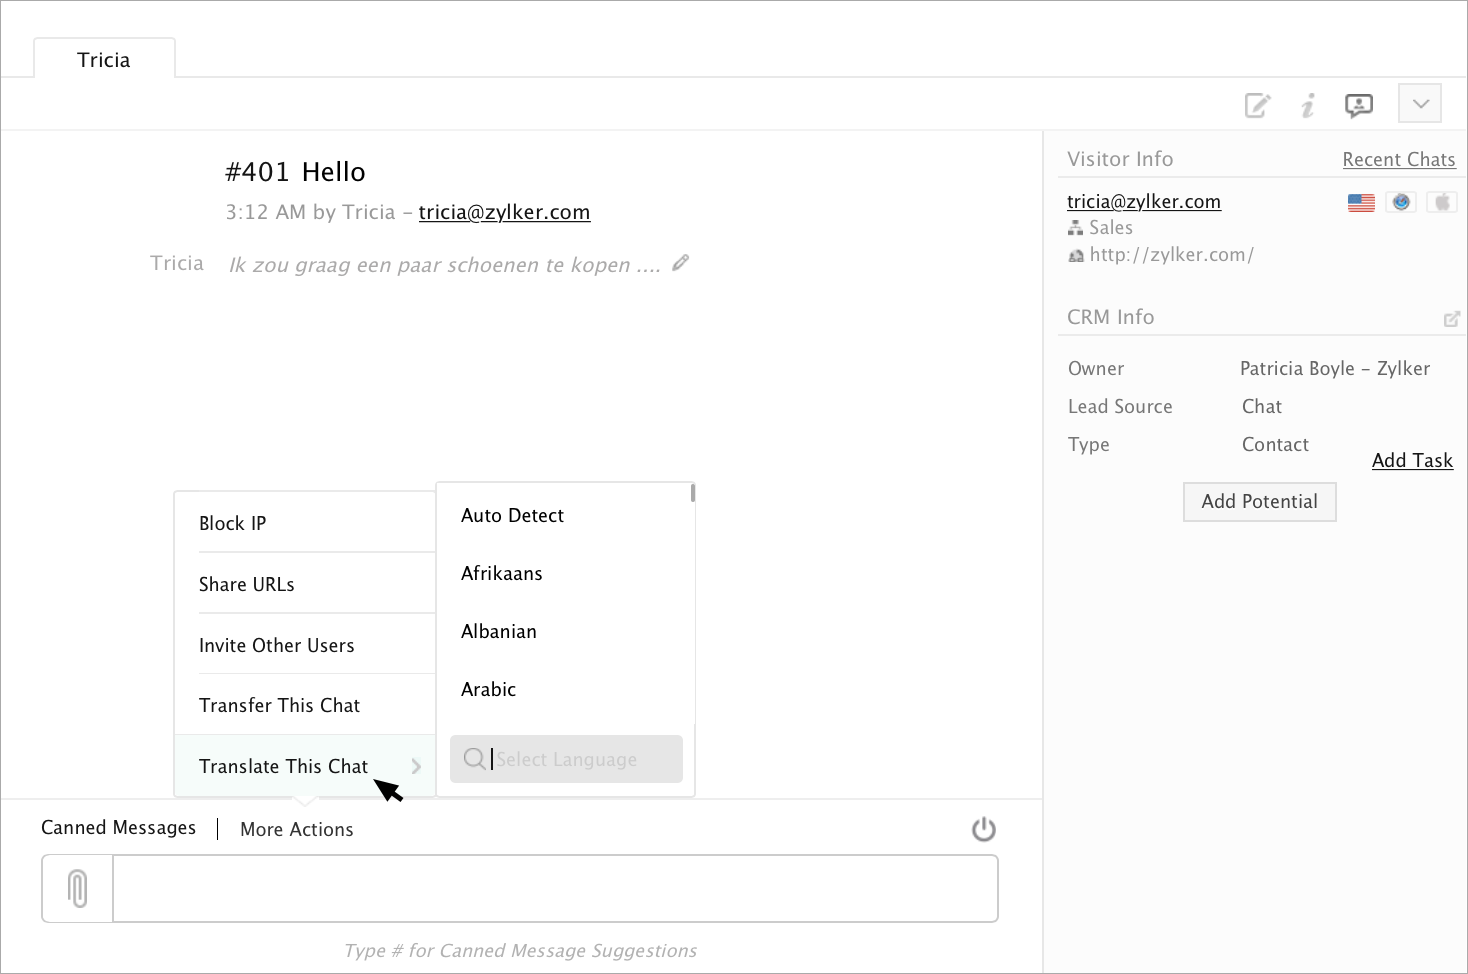1468x974 pixels.
Task: Click the chat speech bubble icon in the toolbar
Action: click(x=1359, y=105)
